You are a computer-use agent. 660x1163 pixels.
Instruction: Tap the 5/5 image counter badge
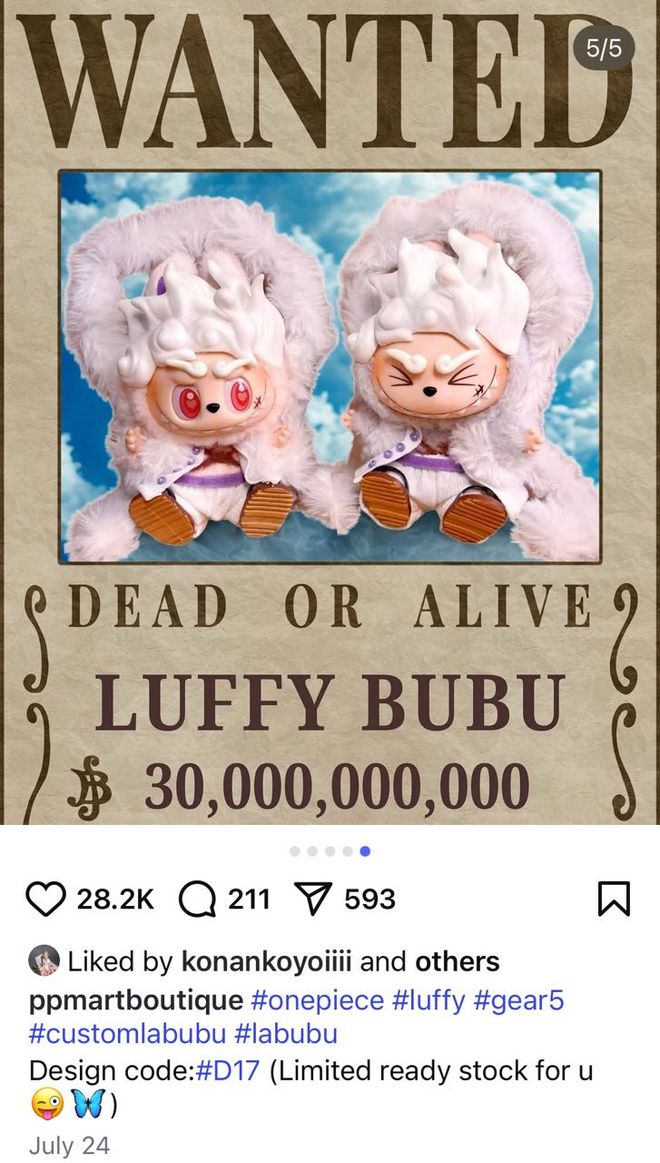[x=604, y=50]
